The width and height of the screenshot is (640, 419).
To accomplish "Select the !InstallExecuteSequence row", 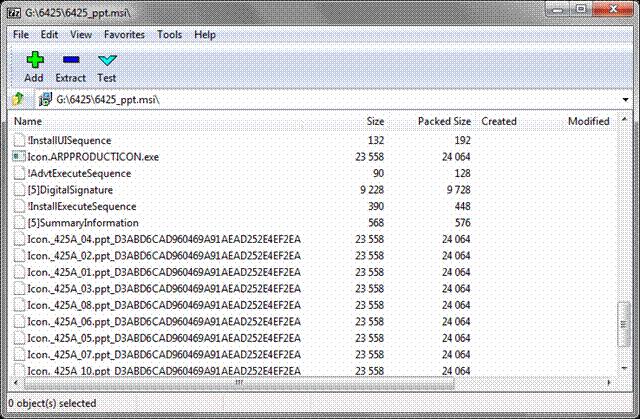I will (82, 206).
